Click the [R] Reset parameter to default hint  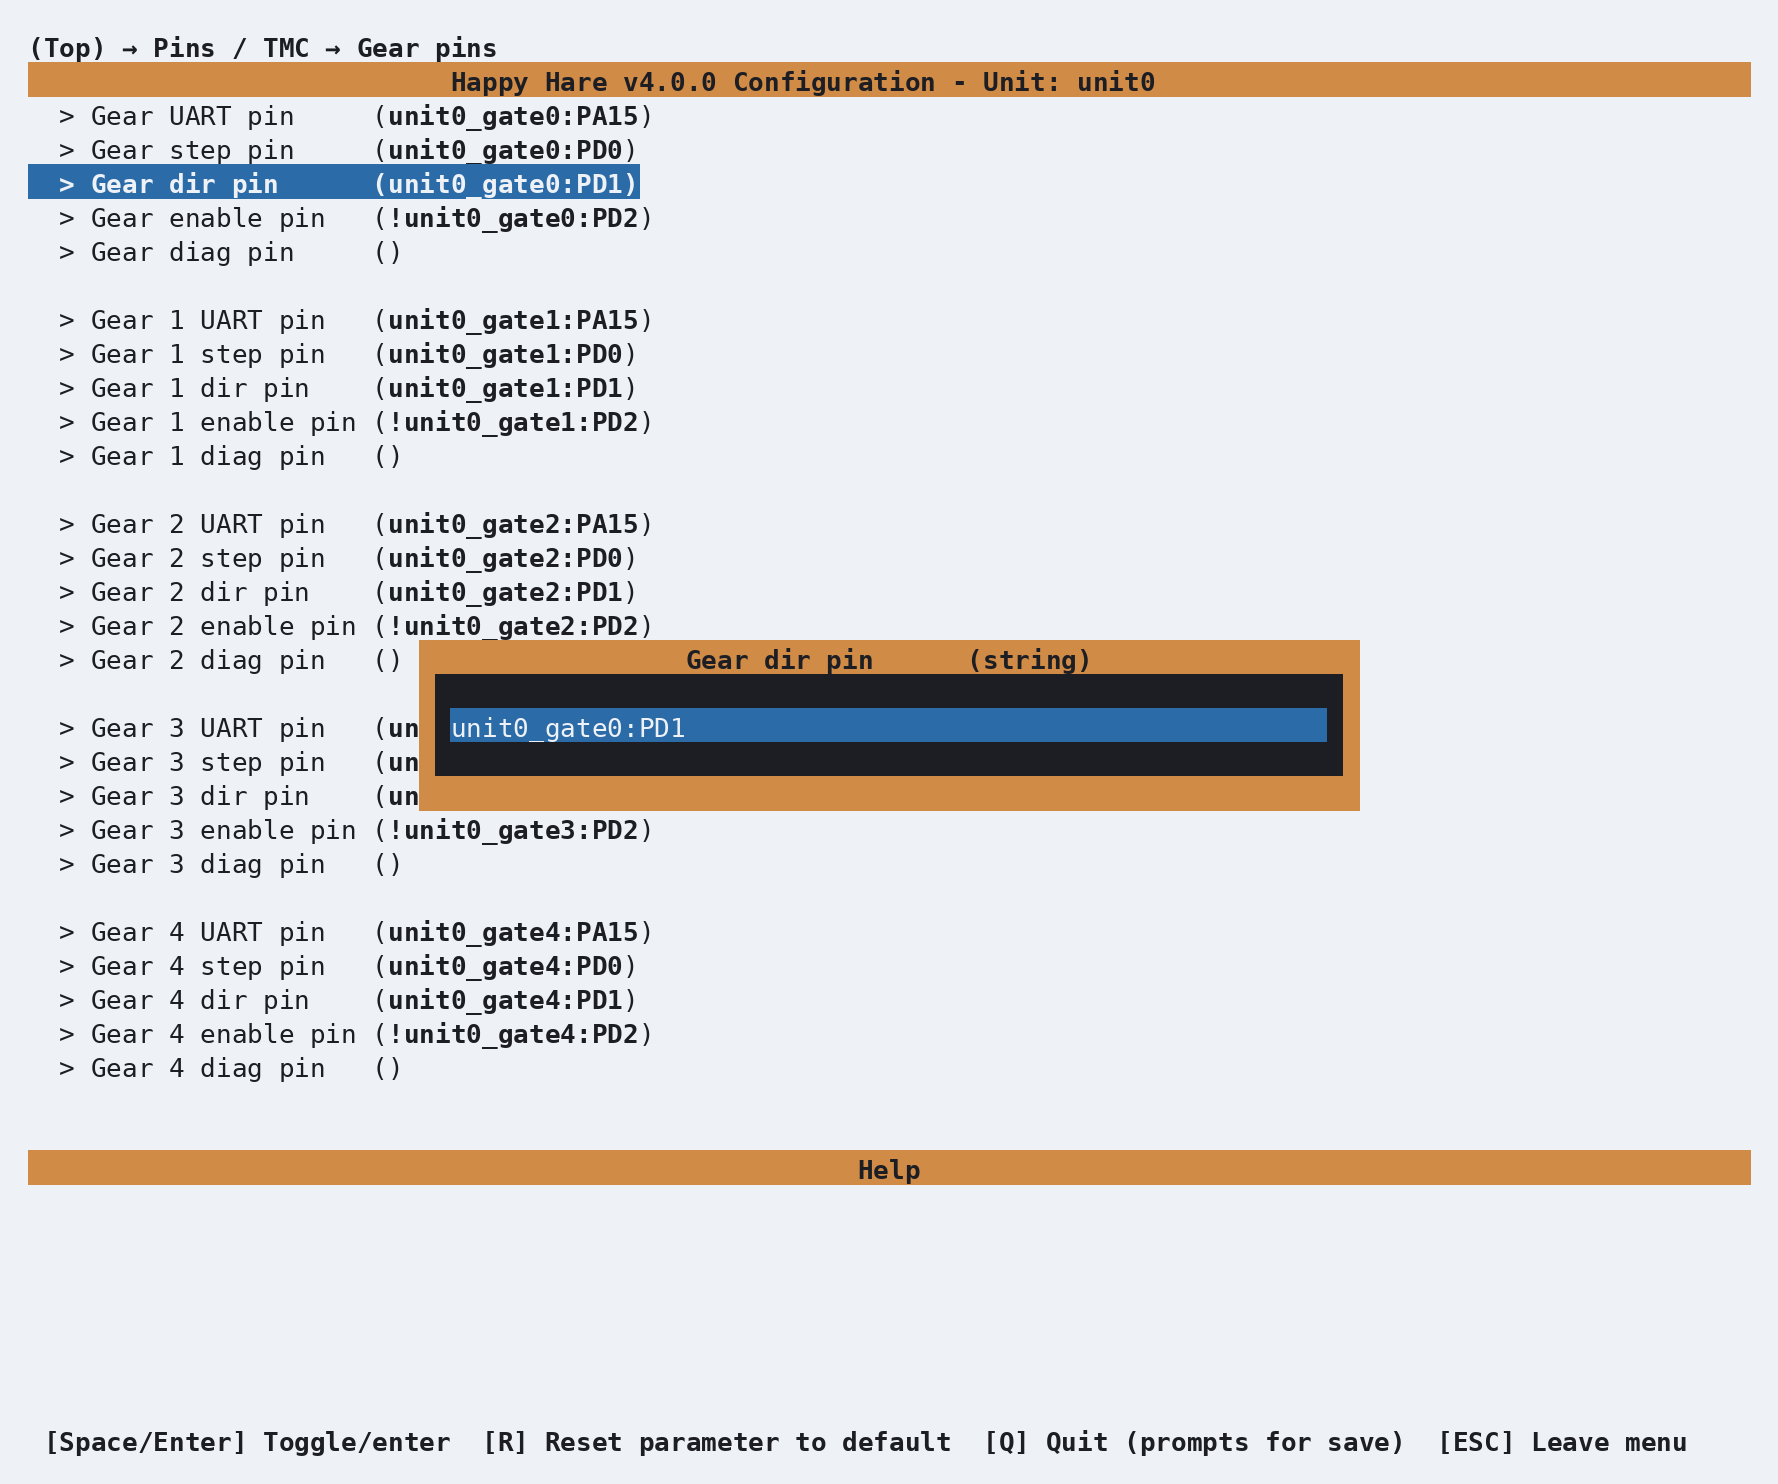coord(717,1442)
